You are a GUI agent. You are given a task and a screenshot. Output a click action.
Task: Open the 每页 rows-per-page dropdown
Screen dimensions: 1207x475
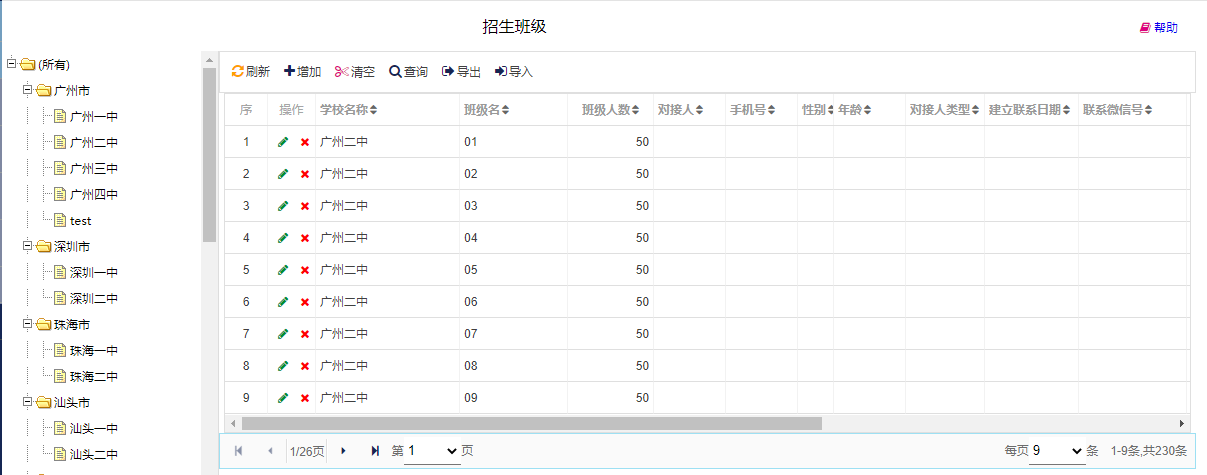1057,451
